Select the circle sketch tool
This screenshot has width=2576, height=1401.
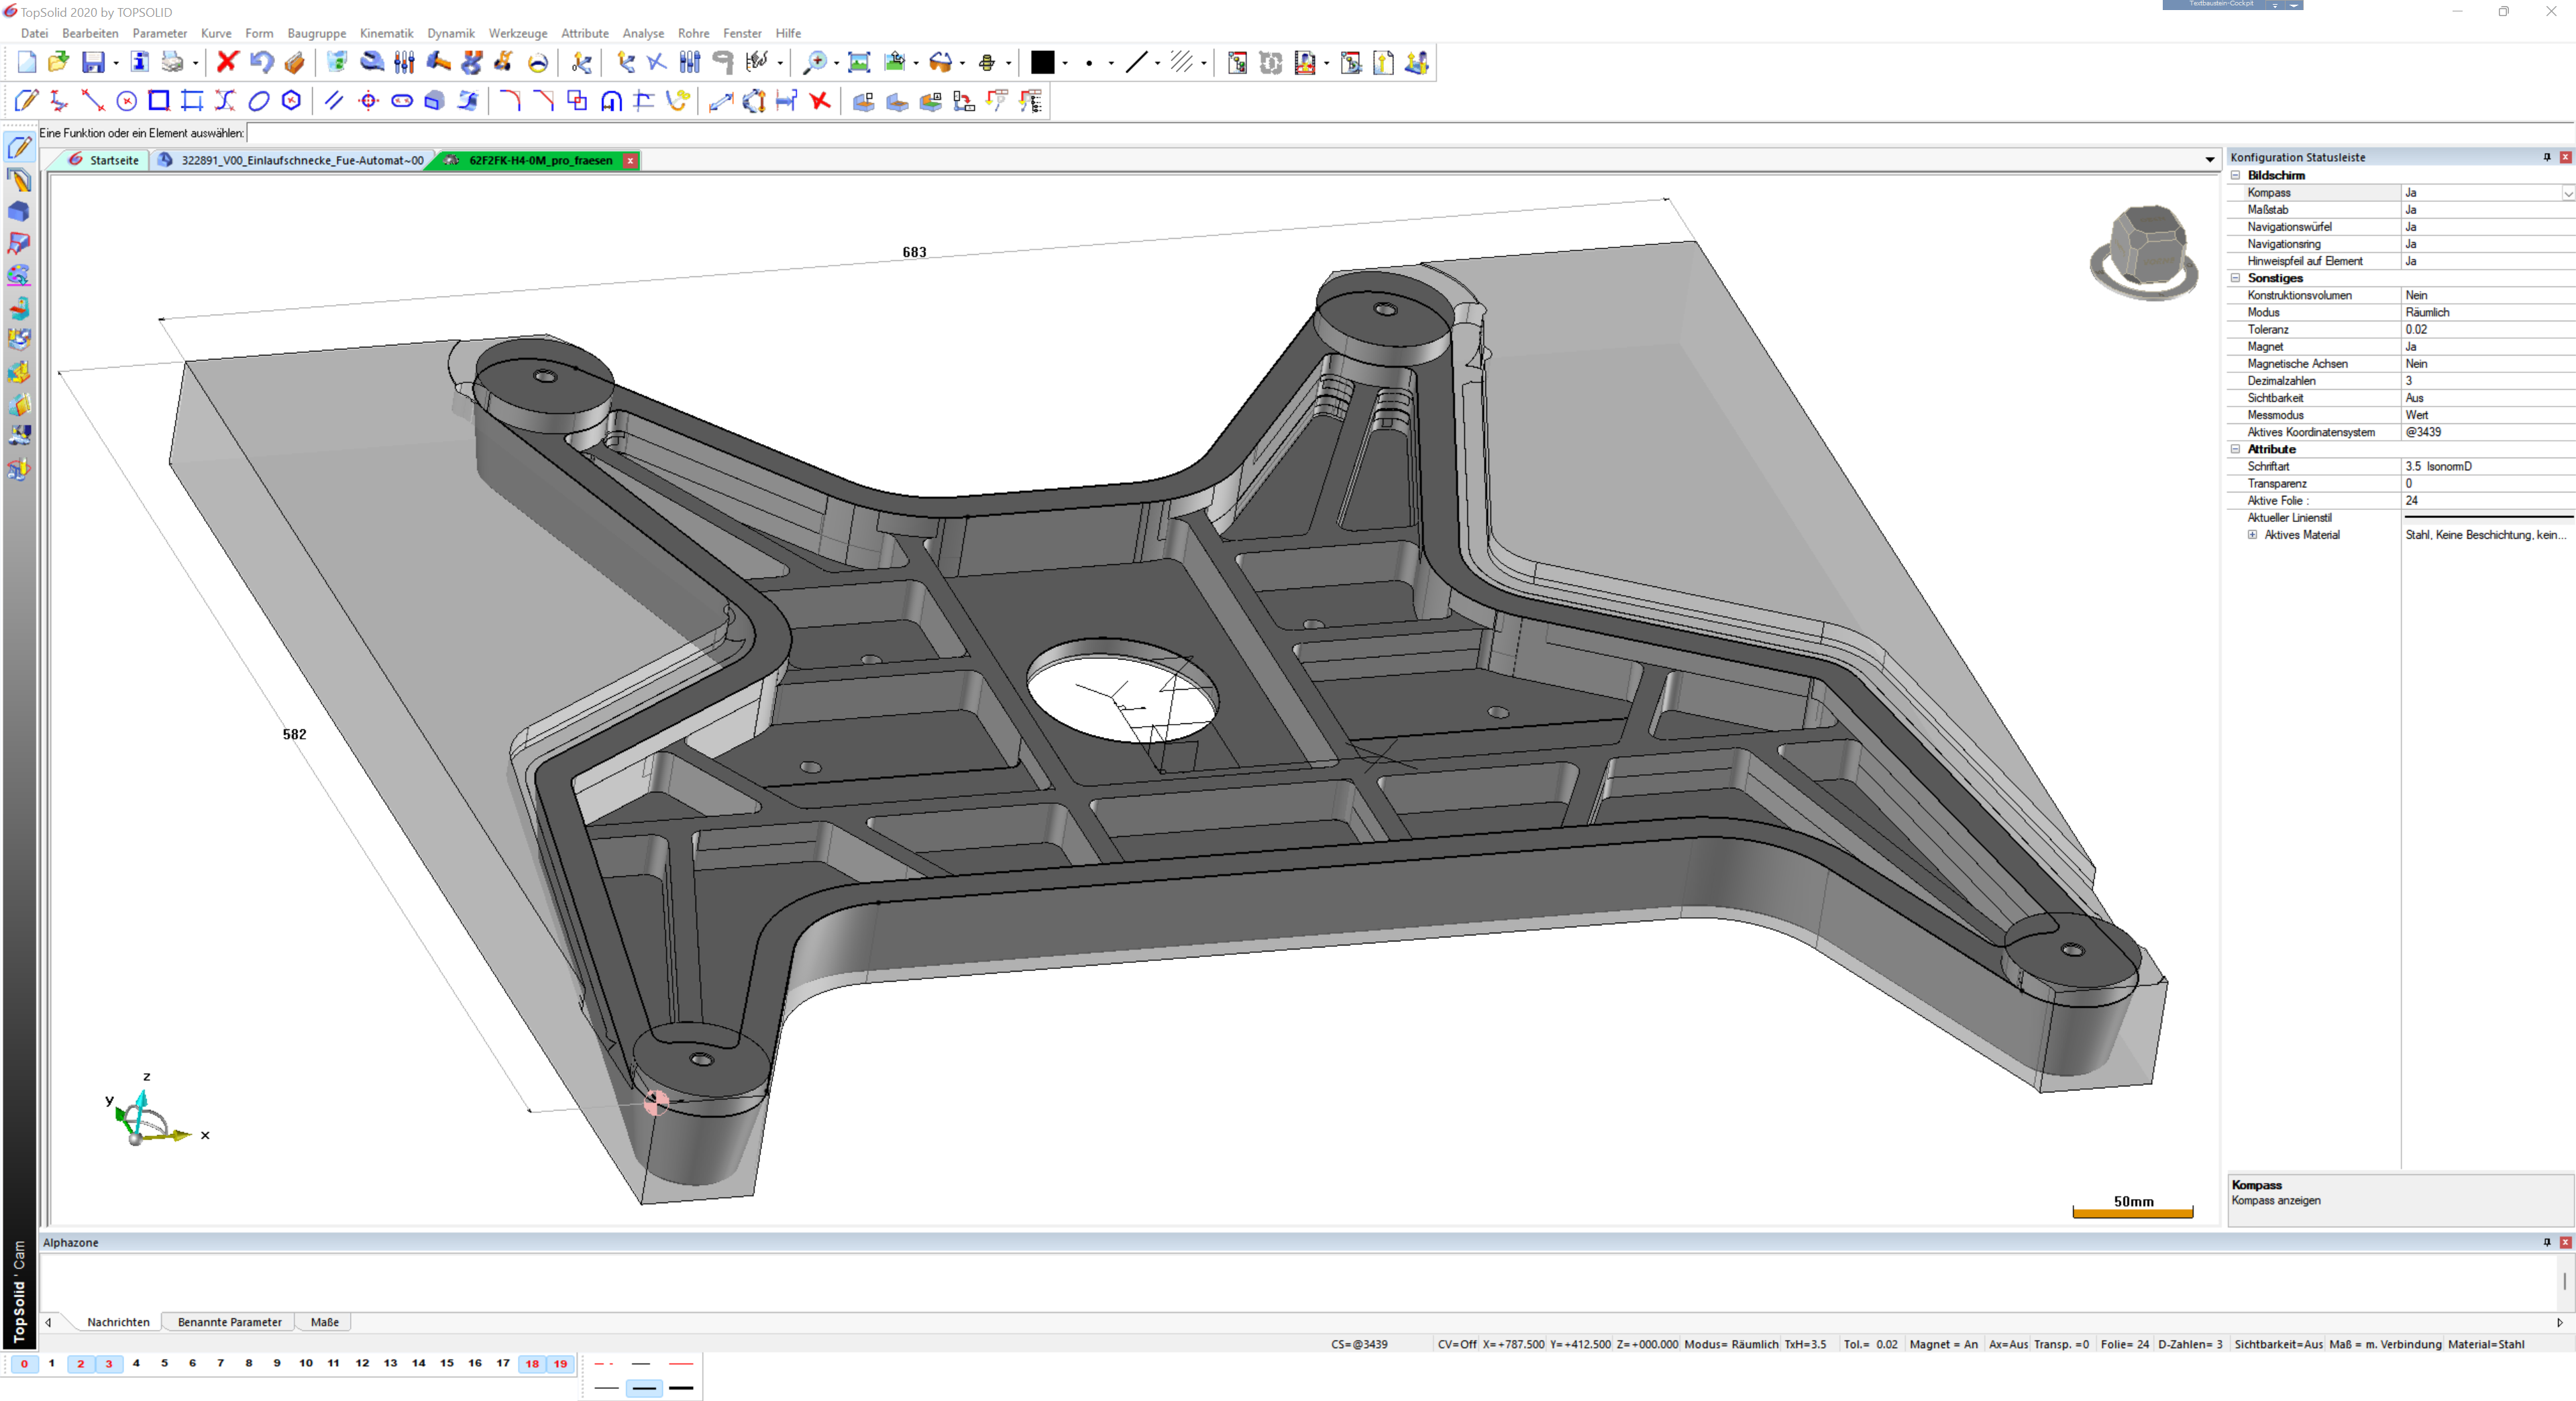click(126, 101)
